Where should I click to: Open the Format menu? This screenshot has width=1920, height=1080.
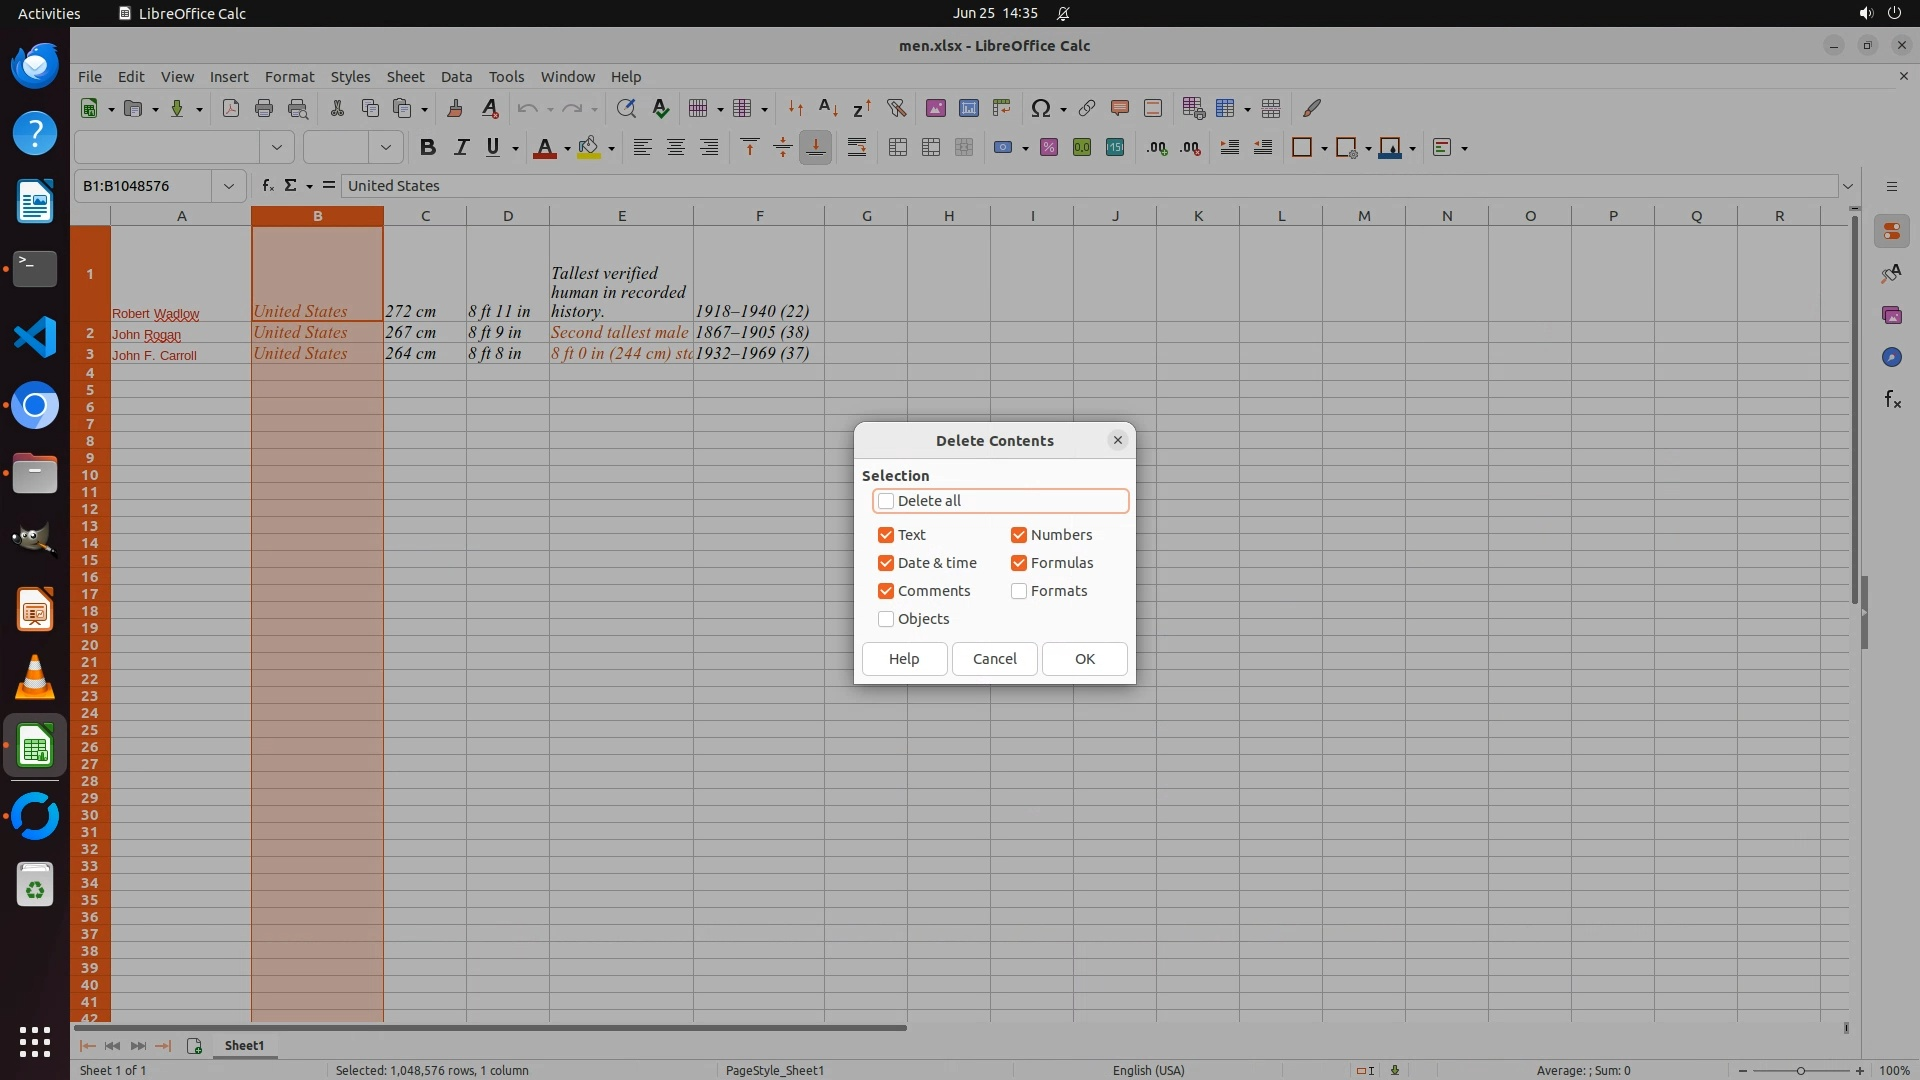(289, 76)
